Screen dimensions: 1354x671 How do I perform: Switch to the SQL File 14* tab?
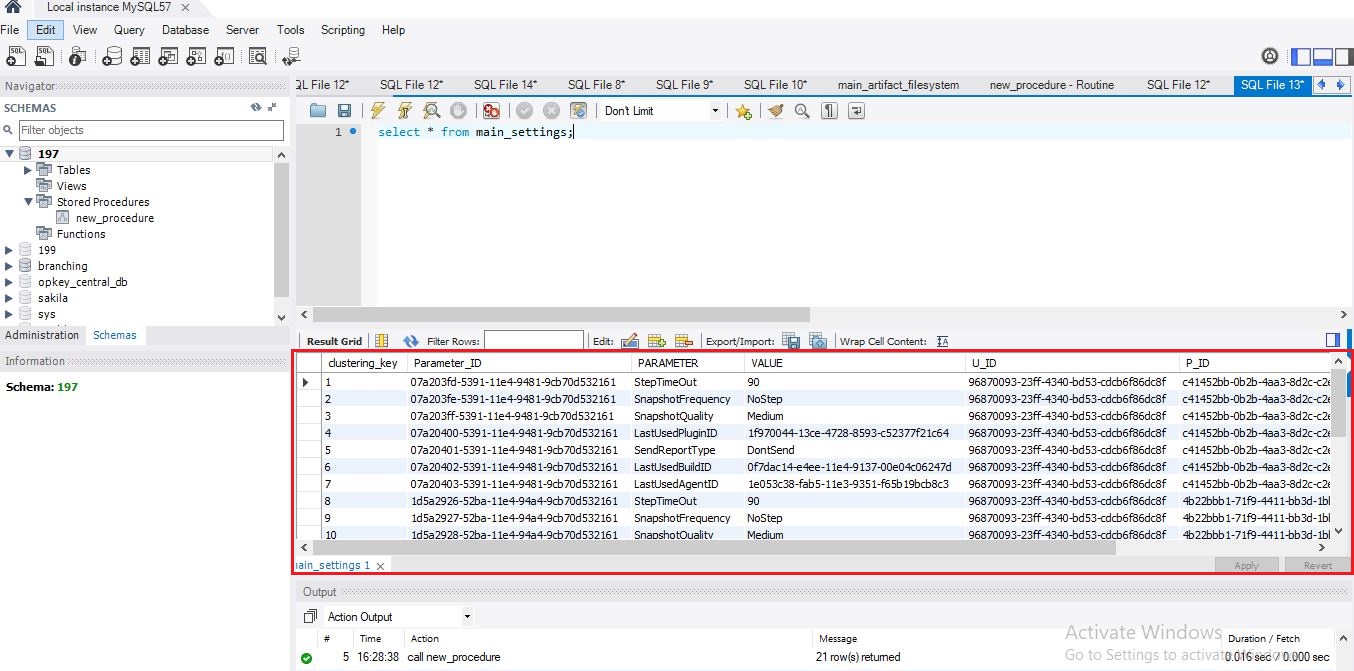[x=505, y=85]
